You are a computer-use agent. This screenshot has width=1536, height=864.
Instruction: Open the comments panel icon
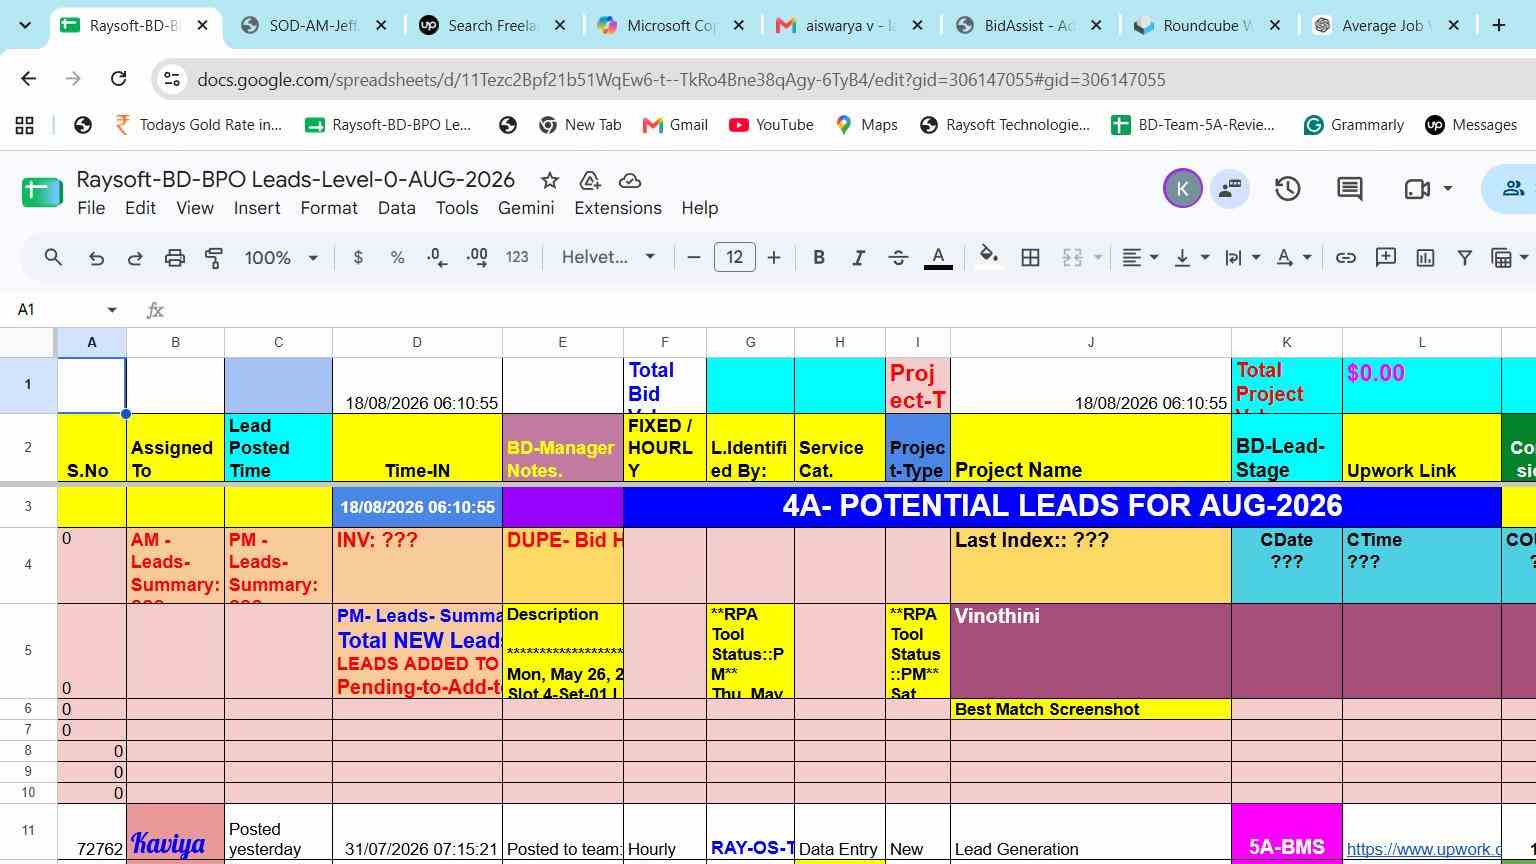pyautogui.click(x=1350, y=189)
